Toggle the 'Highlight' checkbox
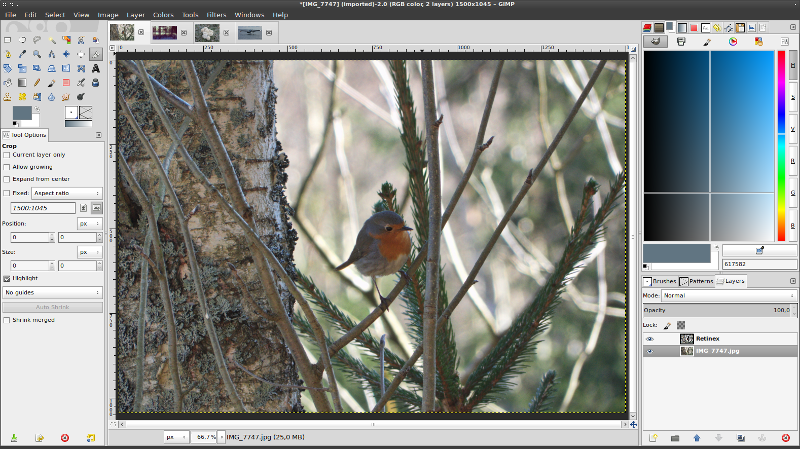The image size is (800, 449). [x=7, y=278]
